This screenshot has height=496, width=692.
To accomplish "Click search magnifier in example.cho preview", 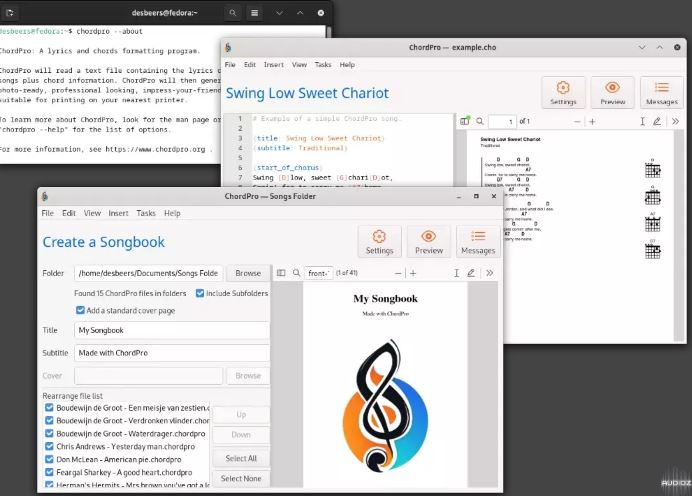I will pos(480,121).
